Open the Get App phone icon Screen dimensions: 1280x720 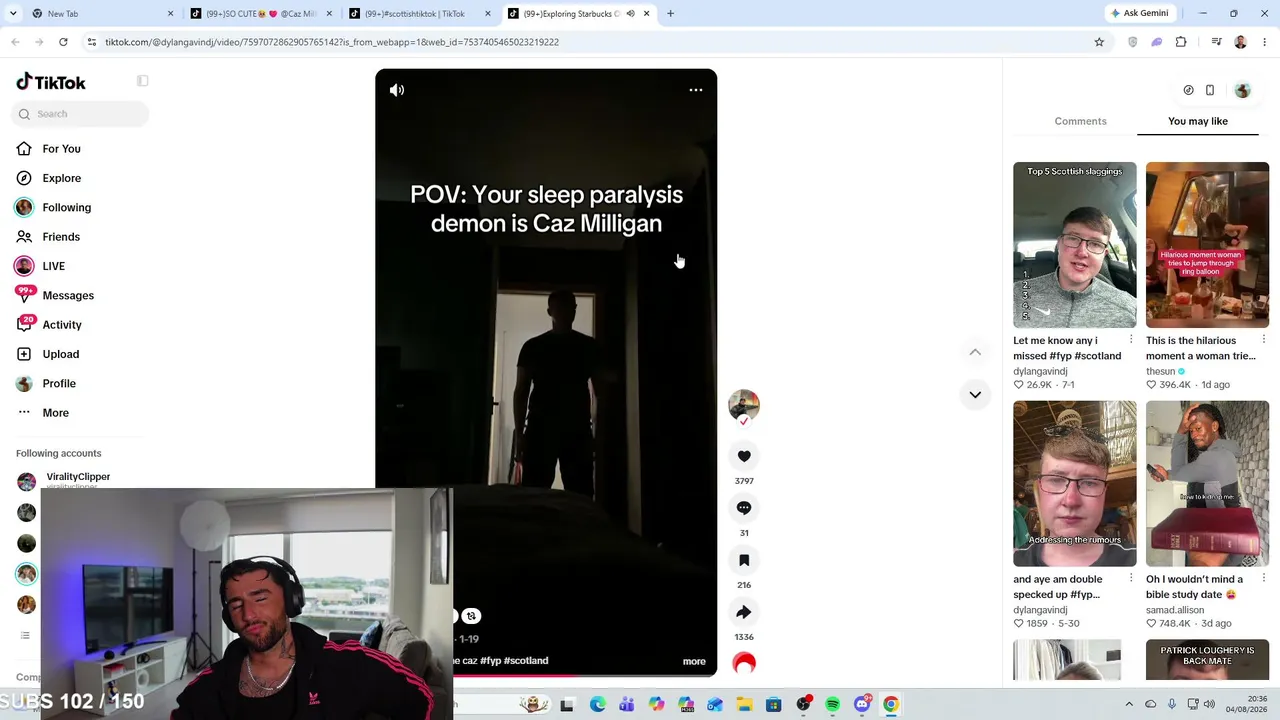pyautogui.click(x=1210, y=90)
